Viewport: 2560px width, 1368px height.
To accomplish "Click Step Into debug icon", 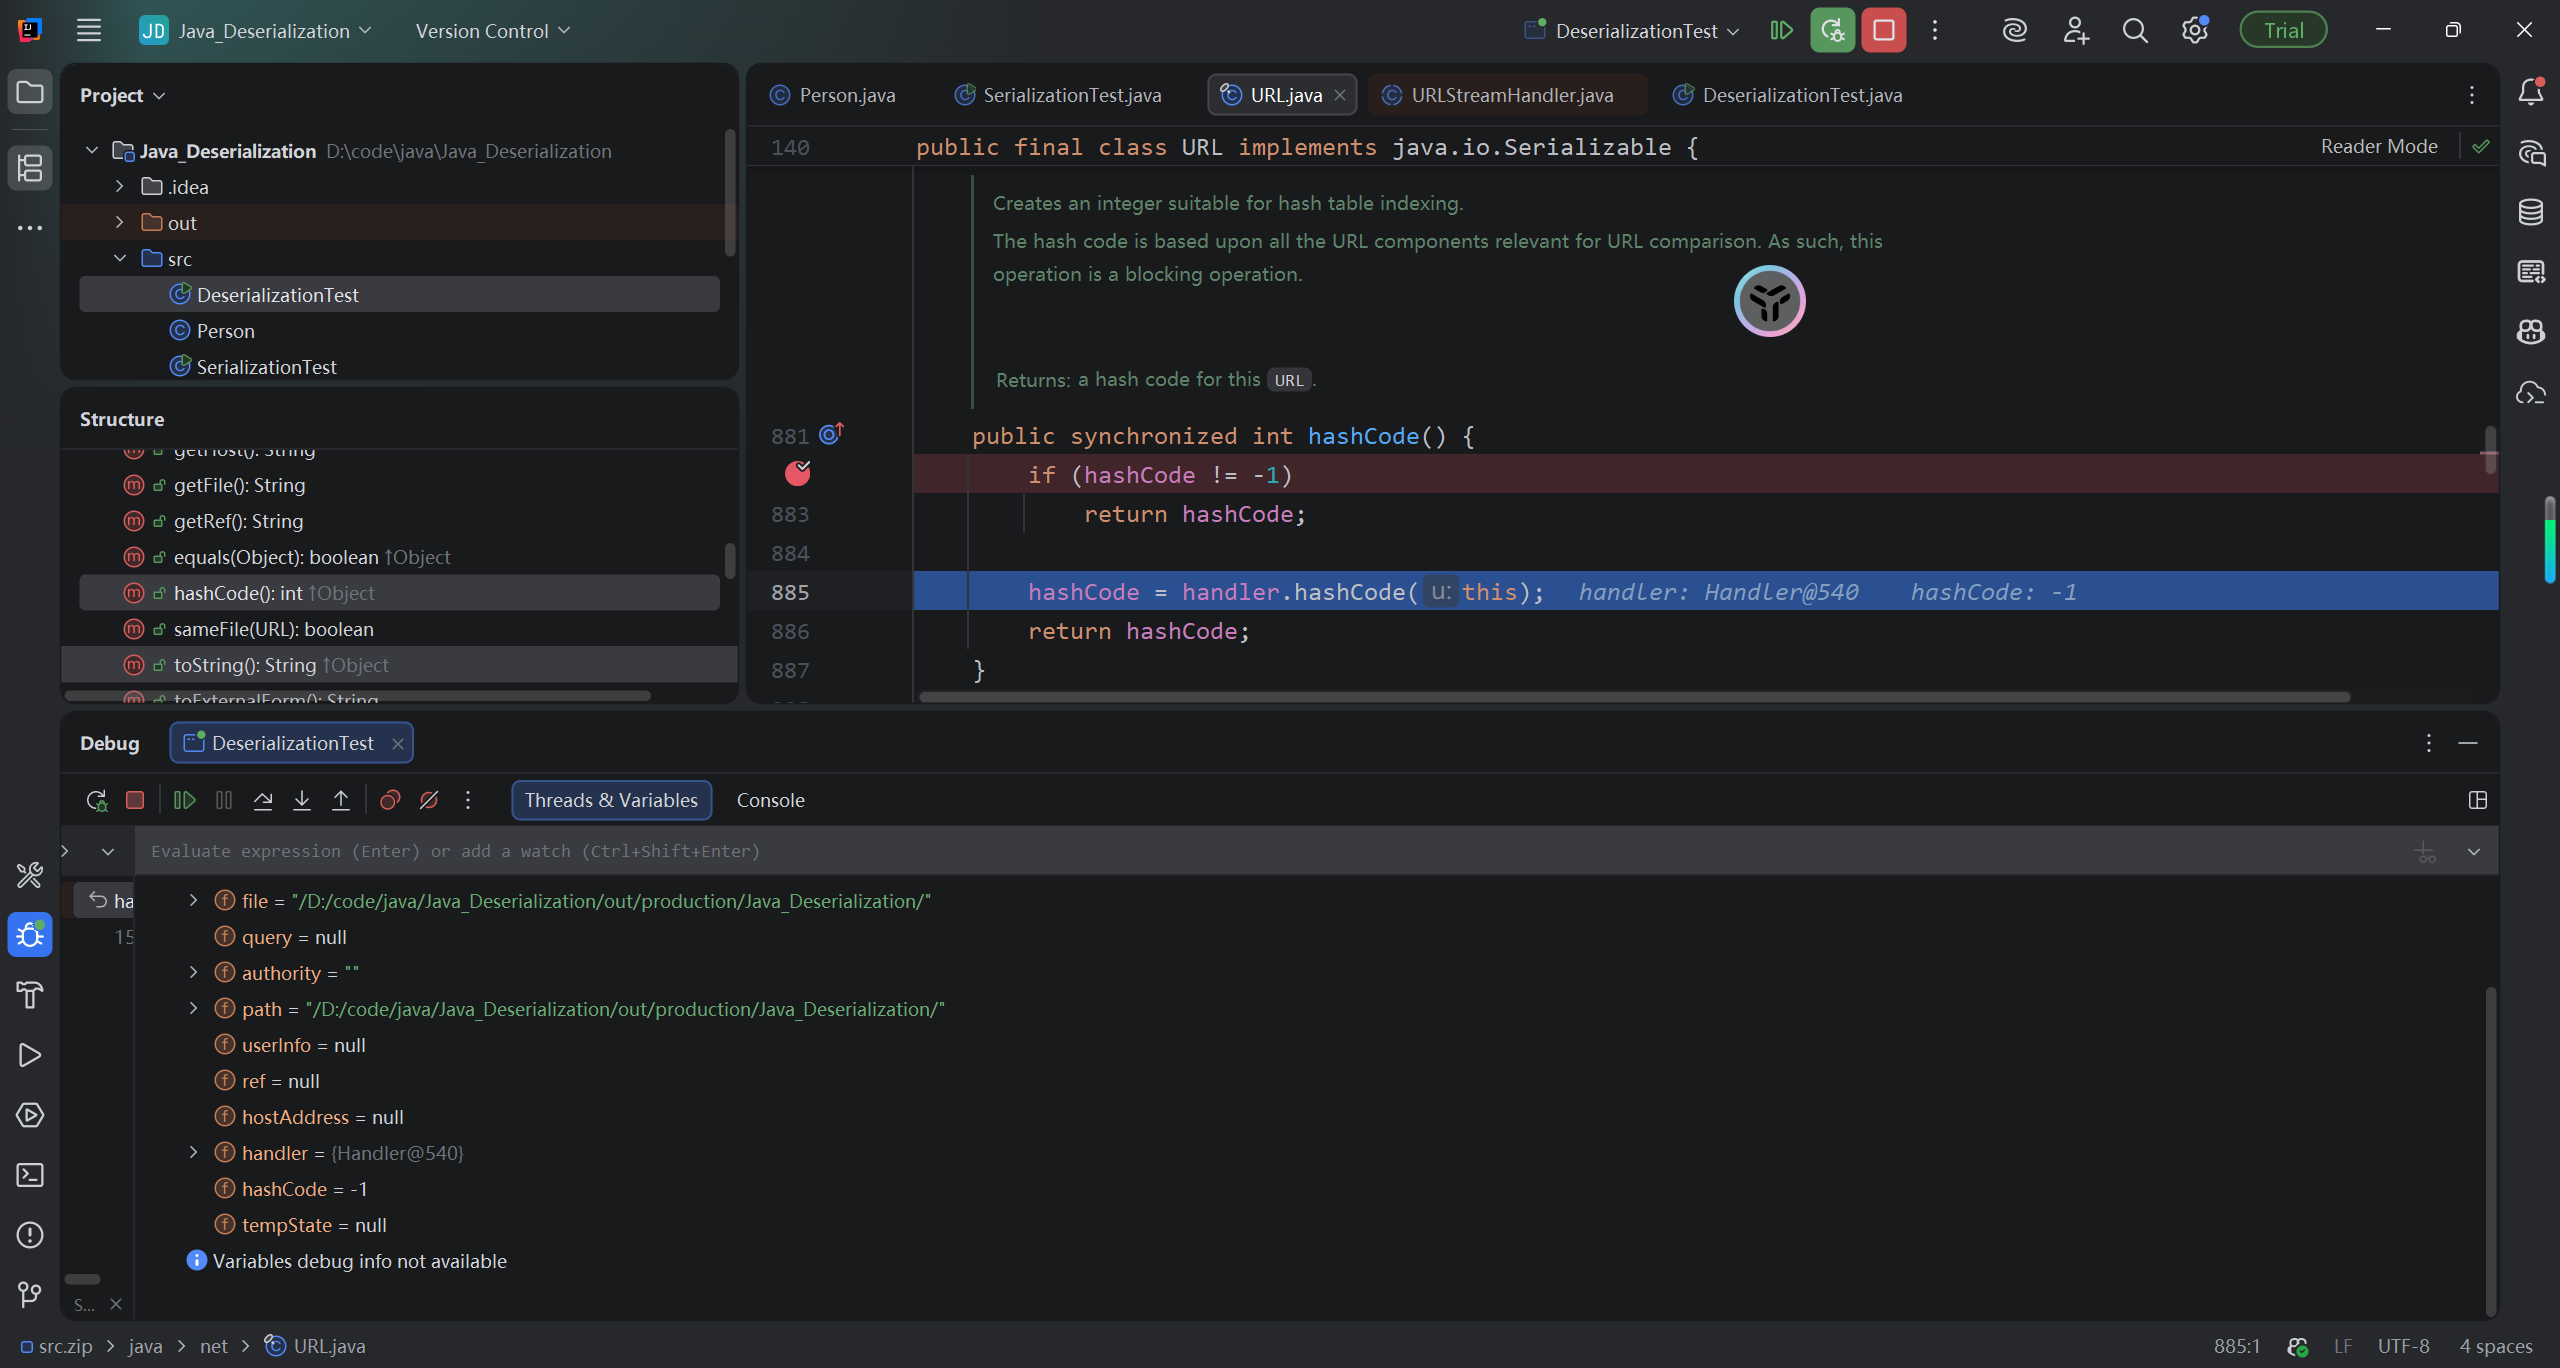I will click(x=301, y=800).
